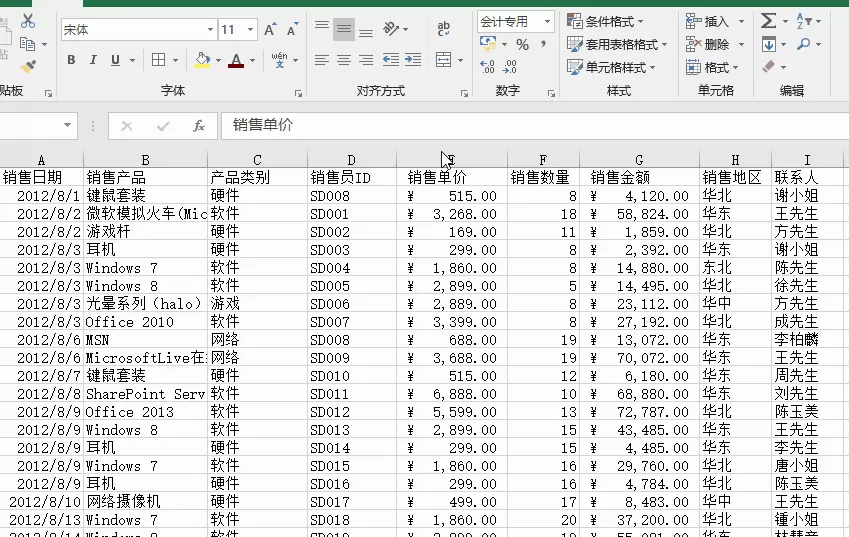This screenshot has width=849, height=537.
Task: Open 对齐方式 group dialog launcher
Action: pyautogui.click(x=464, y=94)
